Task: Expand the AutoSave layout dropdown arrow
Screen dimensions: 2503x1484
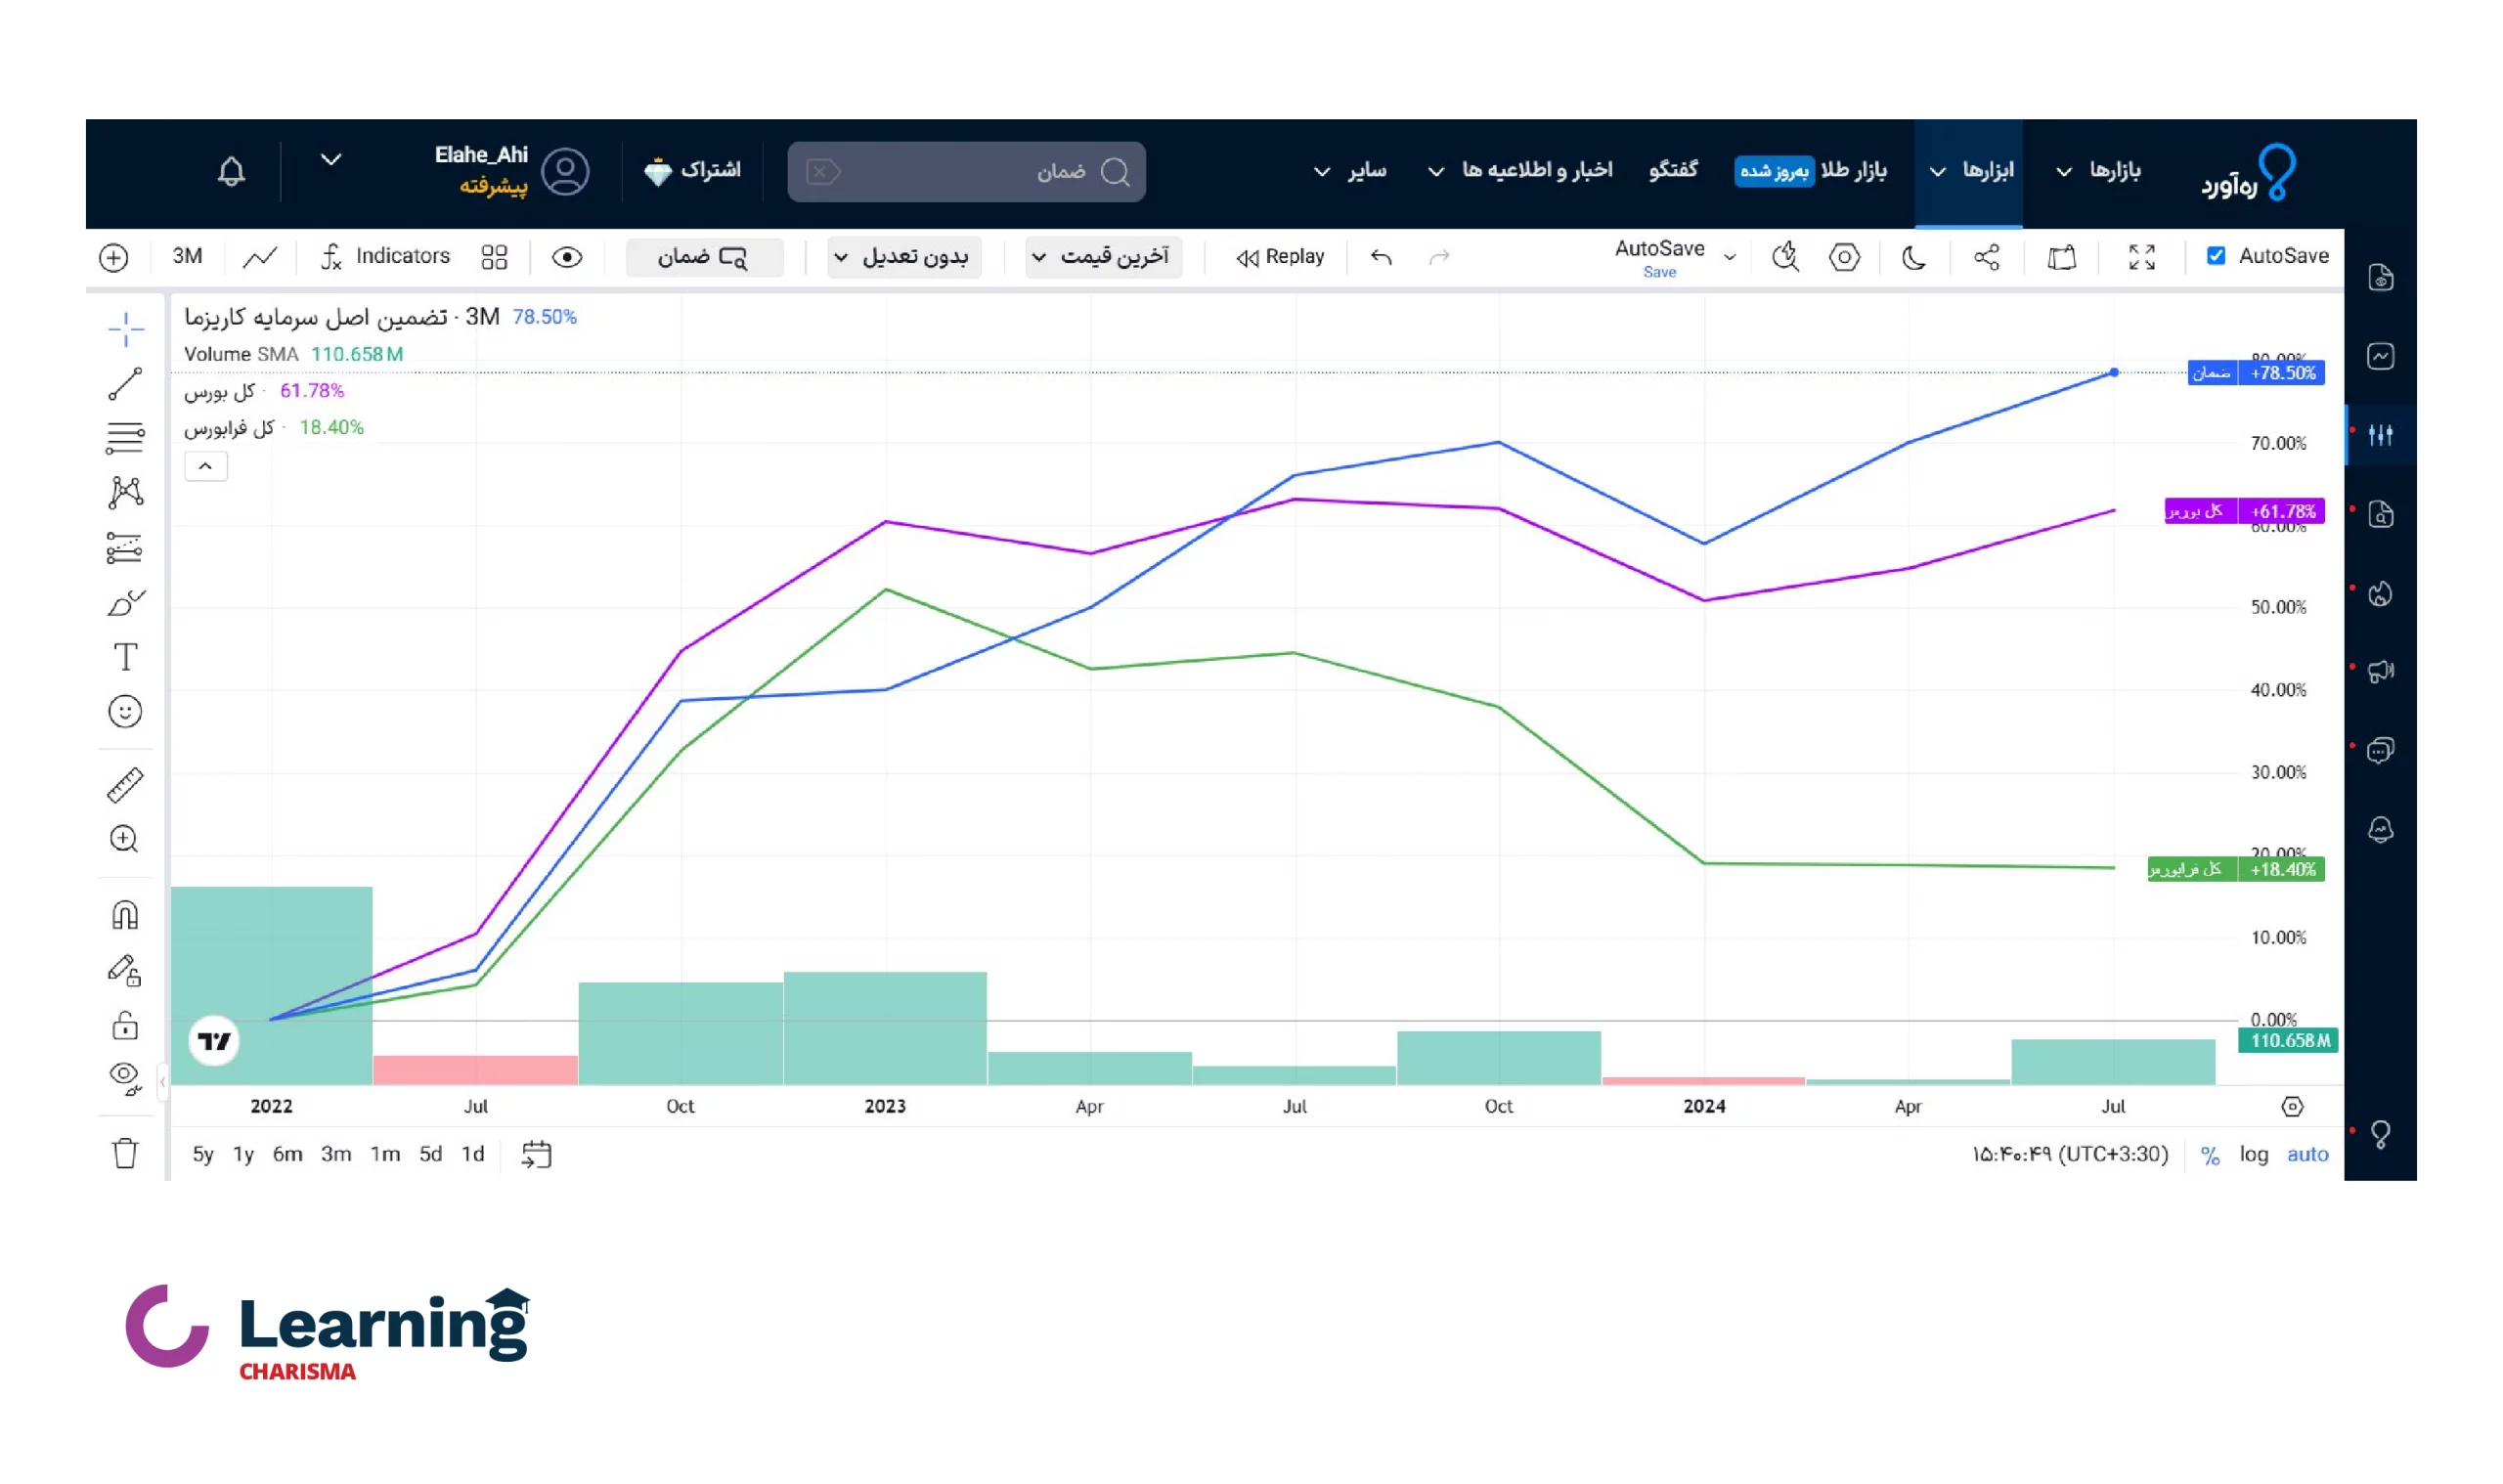Action: [1730, 257]
